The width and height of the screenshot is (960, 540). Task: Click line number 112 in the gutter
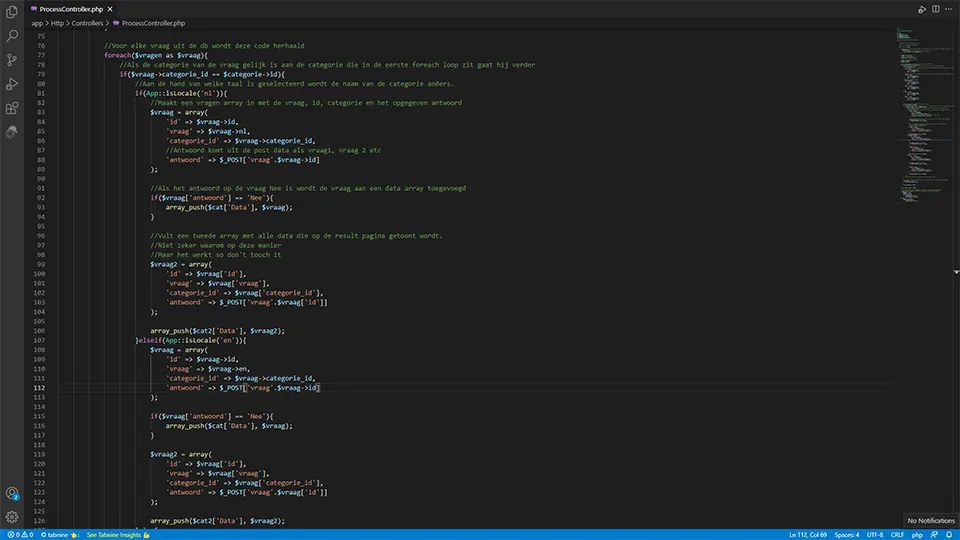(x=39, y=388)
